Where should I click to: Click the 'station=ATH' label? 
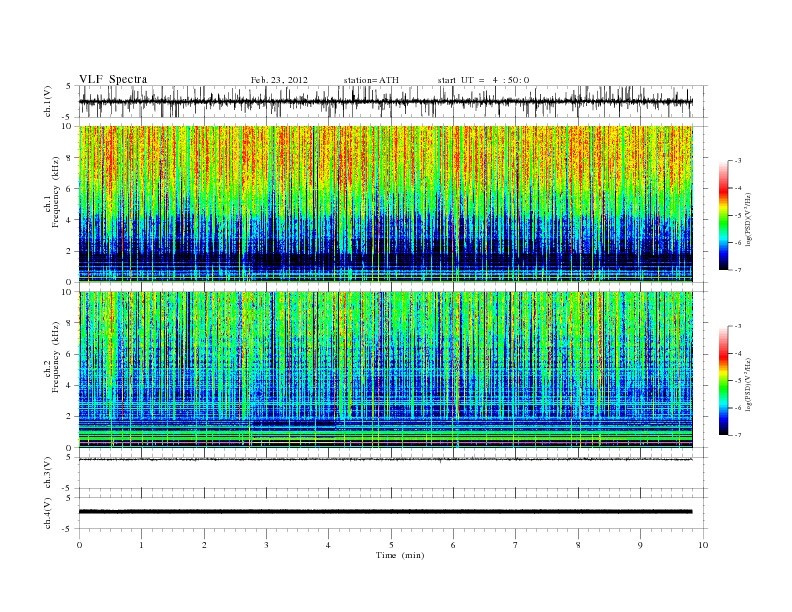371,80
